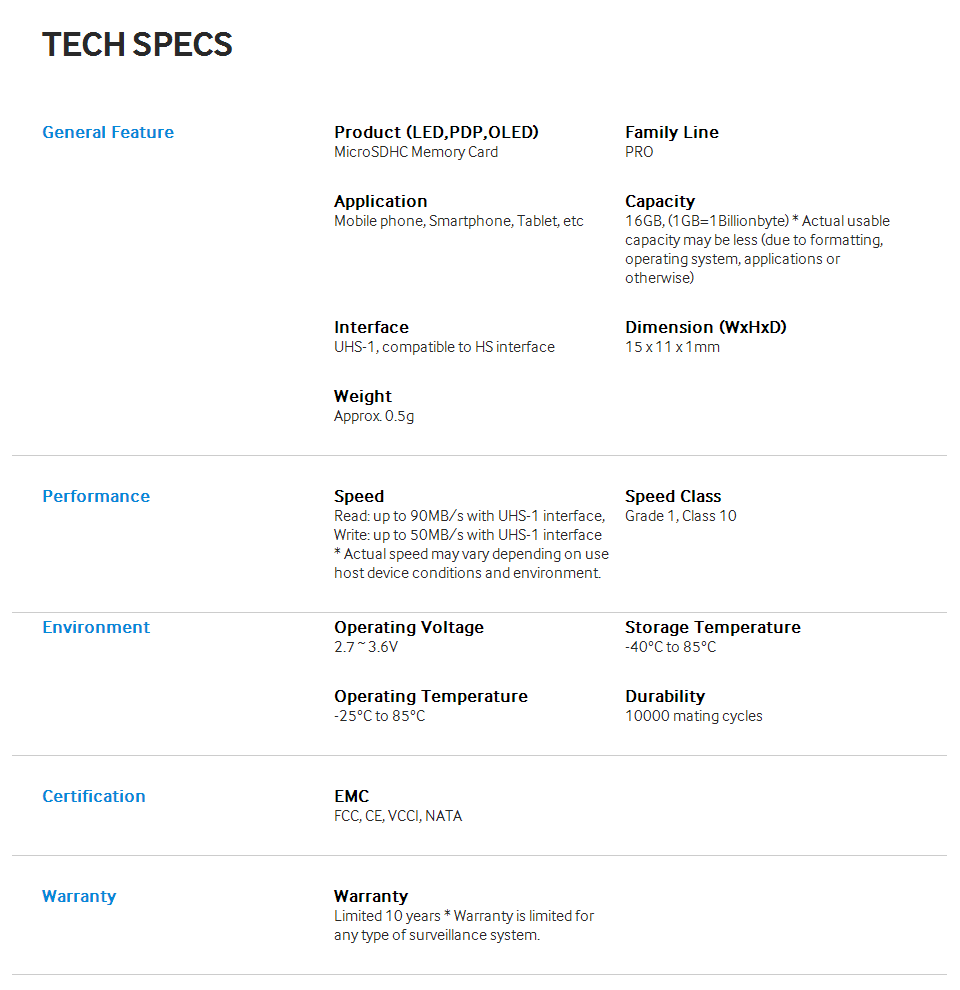Click the Family Line heading
Image resolution: width=960 pixels, height=990 pixels.
point(671,132)
